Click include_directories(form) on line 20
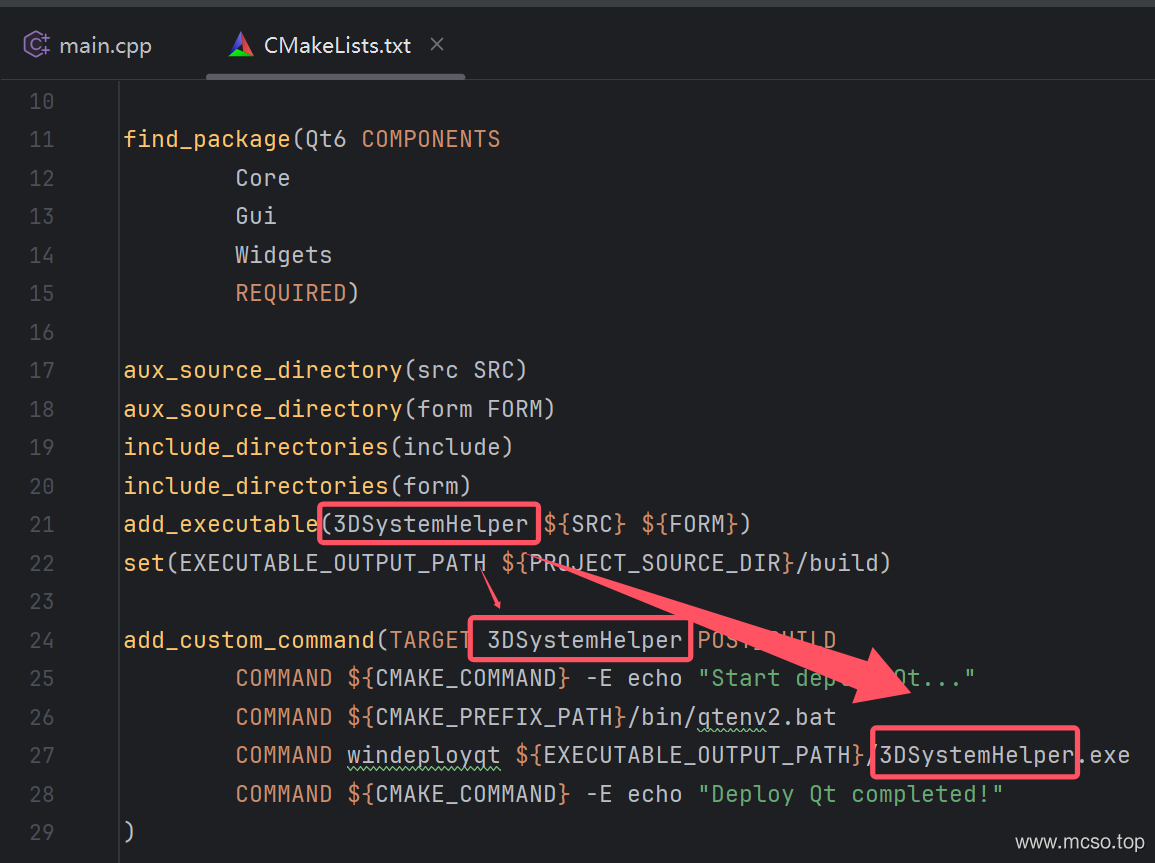 [298, 486]
